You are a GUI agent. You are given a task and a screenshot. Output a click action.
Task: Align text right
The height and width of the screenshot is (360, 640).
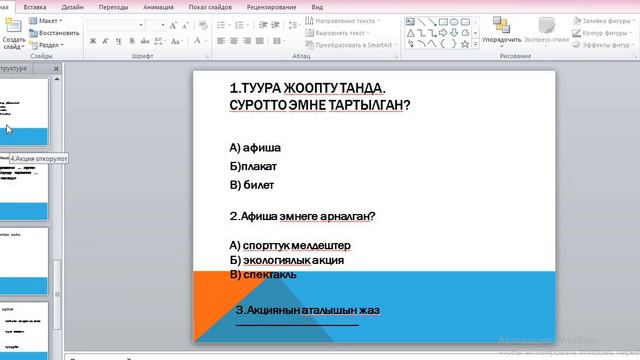click(x=247, y=41)
